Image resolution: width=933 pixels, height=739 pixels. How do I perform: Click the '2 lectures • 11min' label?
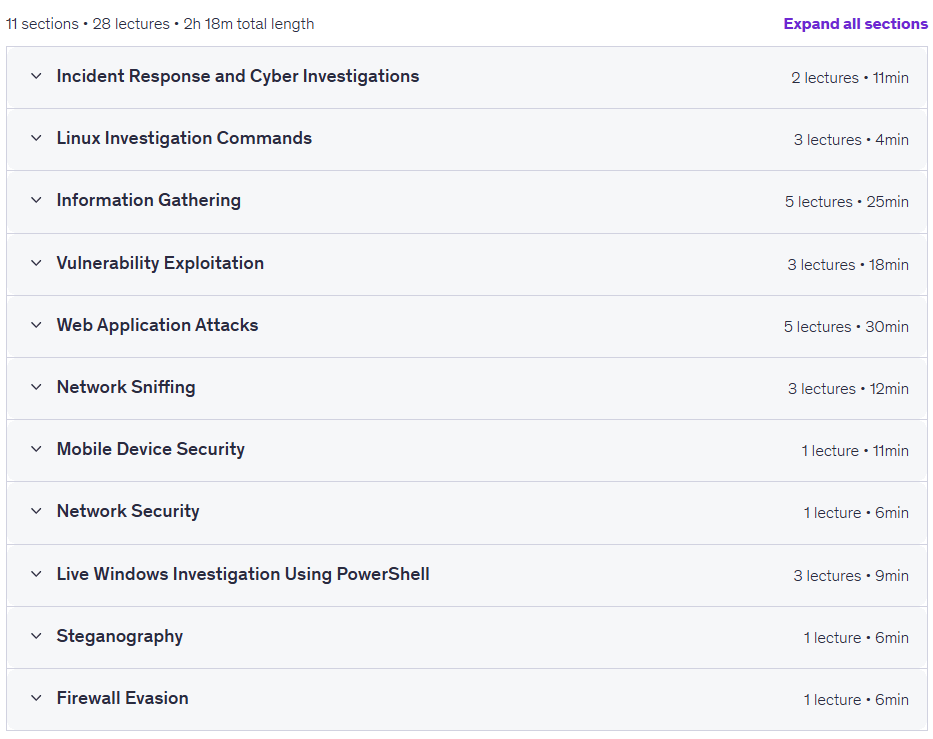click(x=850, y=78)
